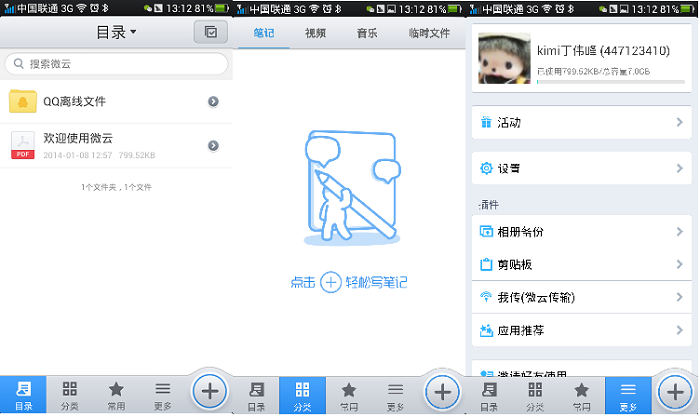Tap 目录 tab on right screen's bottom bar
Image resolution: width=700 pixels, height=417 pixels.
click(489, 396)
